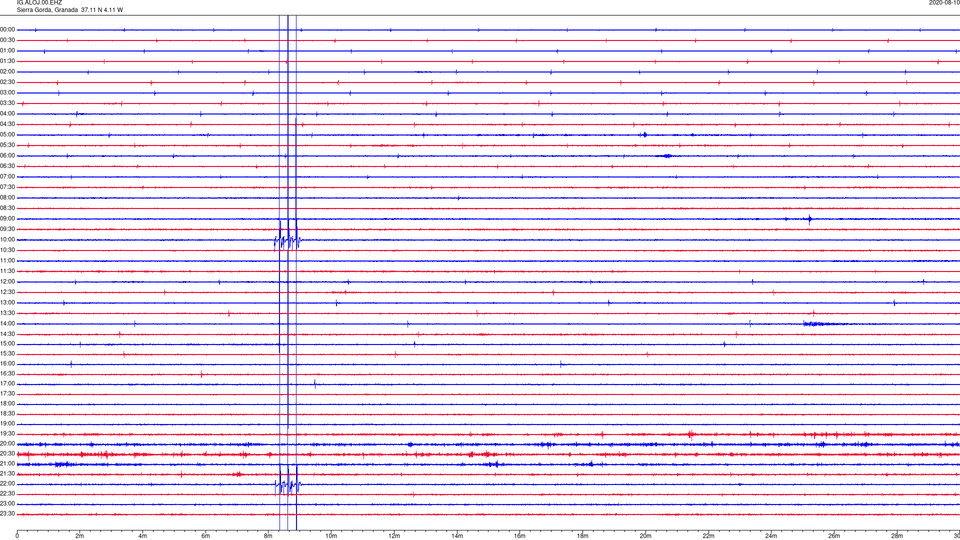The height and width of the screenshot is (540, 960).
Task: Click the 18m tick label on time axis
Action: tap(582, 536)
